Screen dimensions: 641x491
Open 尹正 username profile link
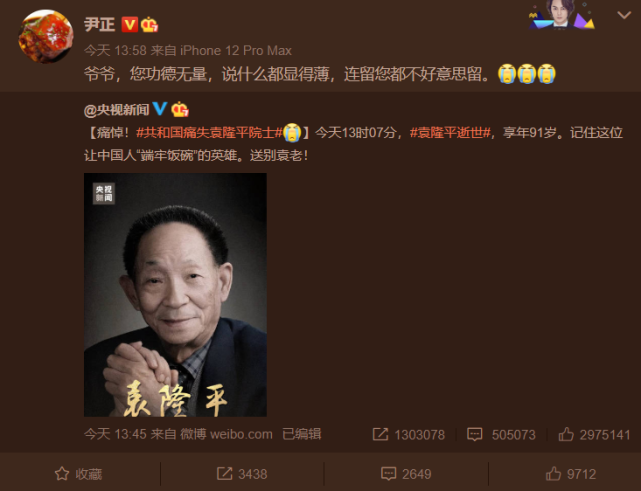click(100, 24)
